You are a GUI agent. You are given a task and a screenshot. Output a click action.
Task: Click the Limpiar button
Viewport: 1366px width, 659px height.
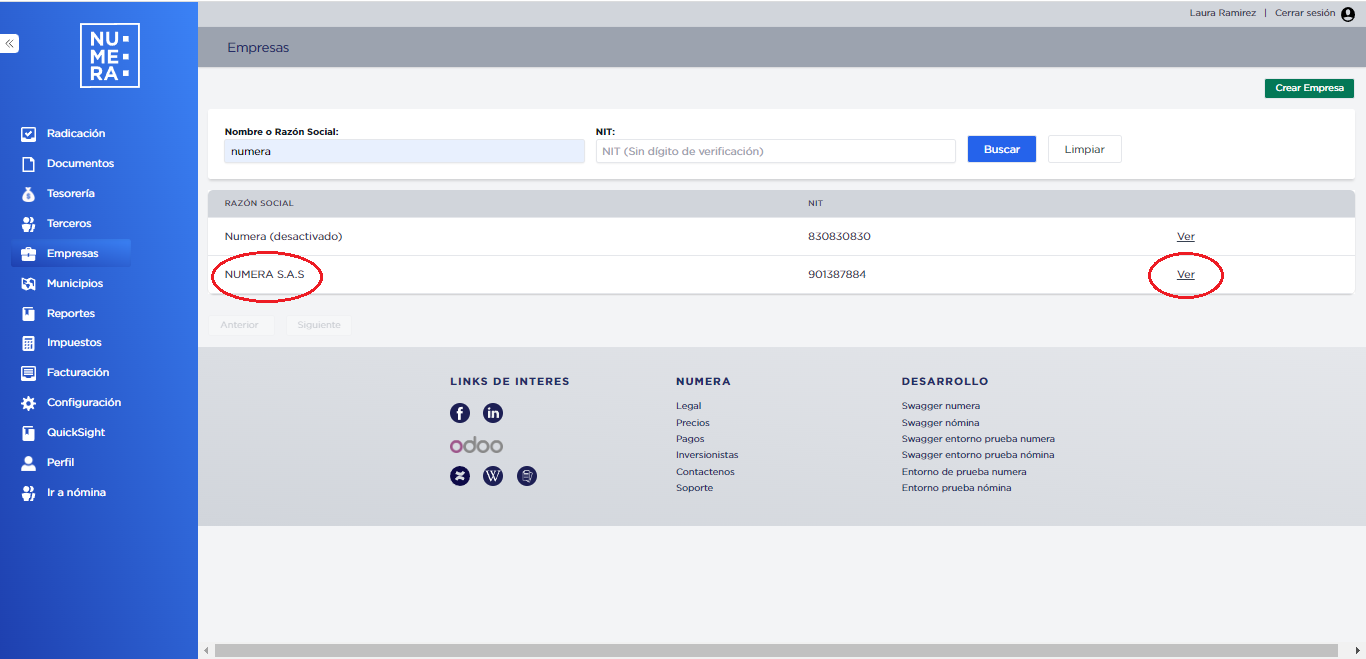pyautogui.click(x=1085, y=149)
